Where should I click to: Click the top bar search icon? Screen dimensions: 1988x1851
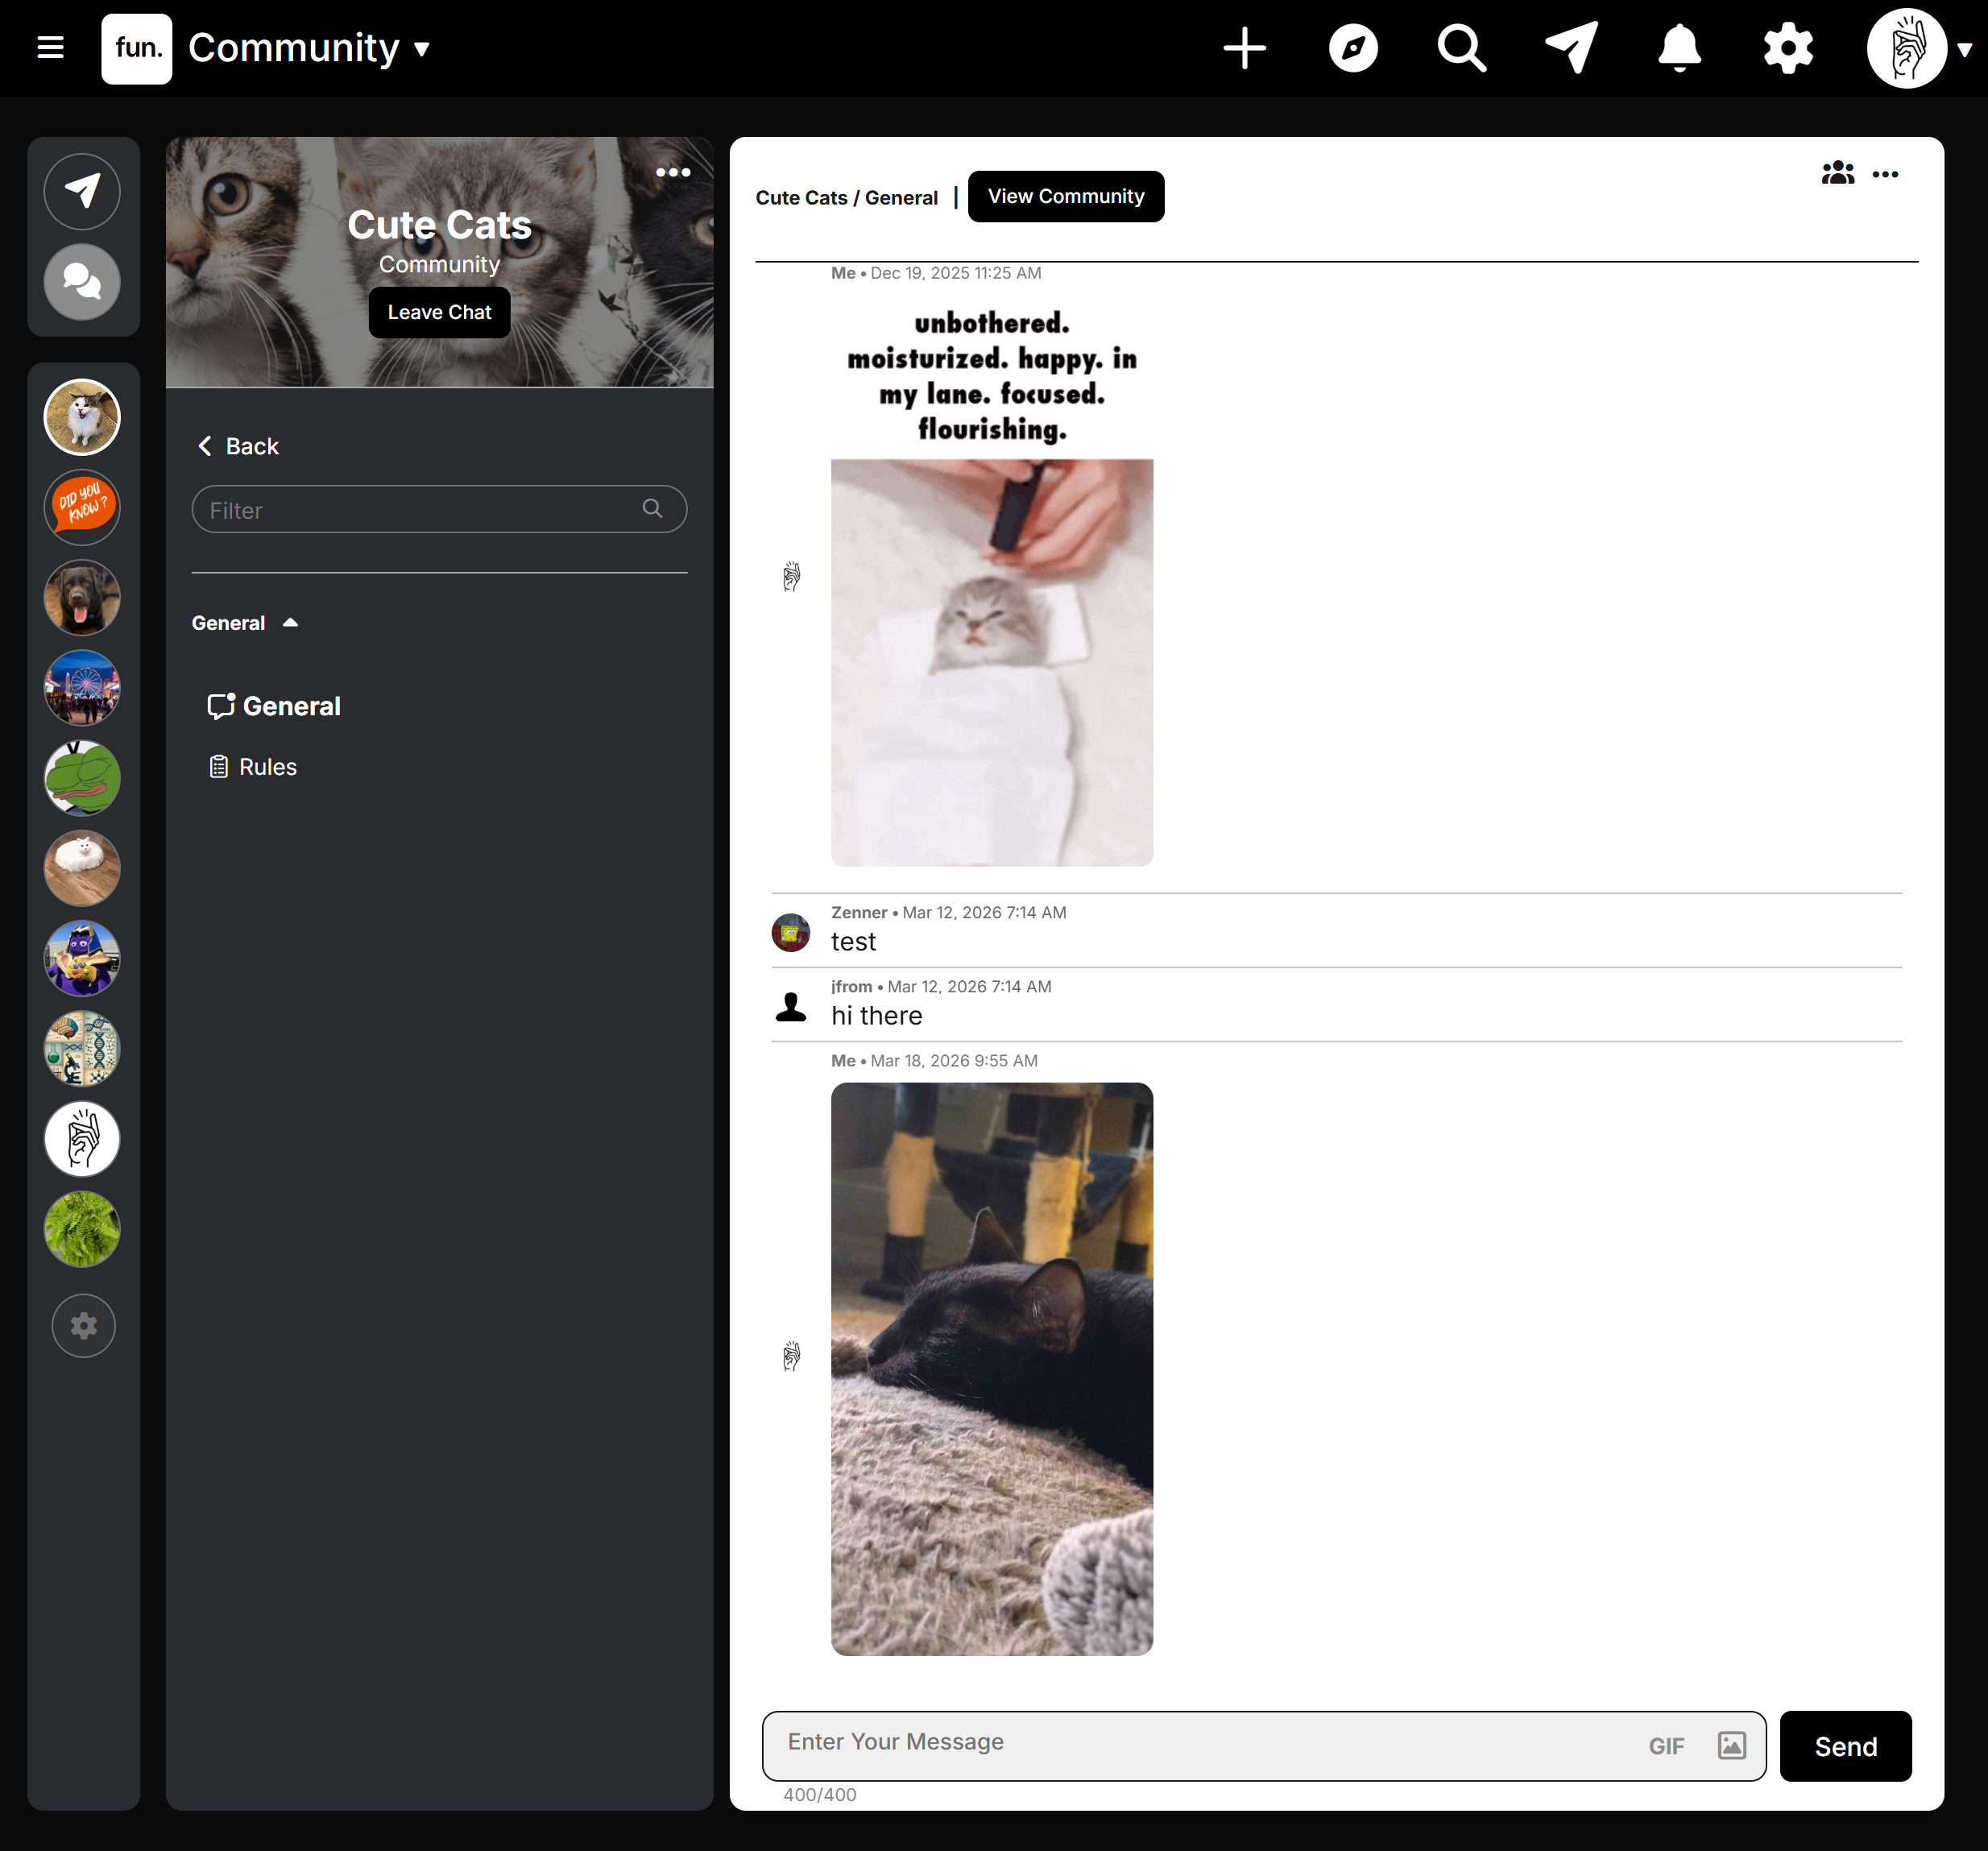pos(1461,48)
